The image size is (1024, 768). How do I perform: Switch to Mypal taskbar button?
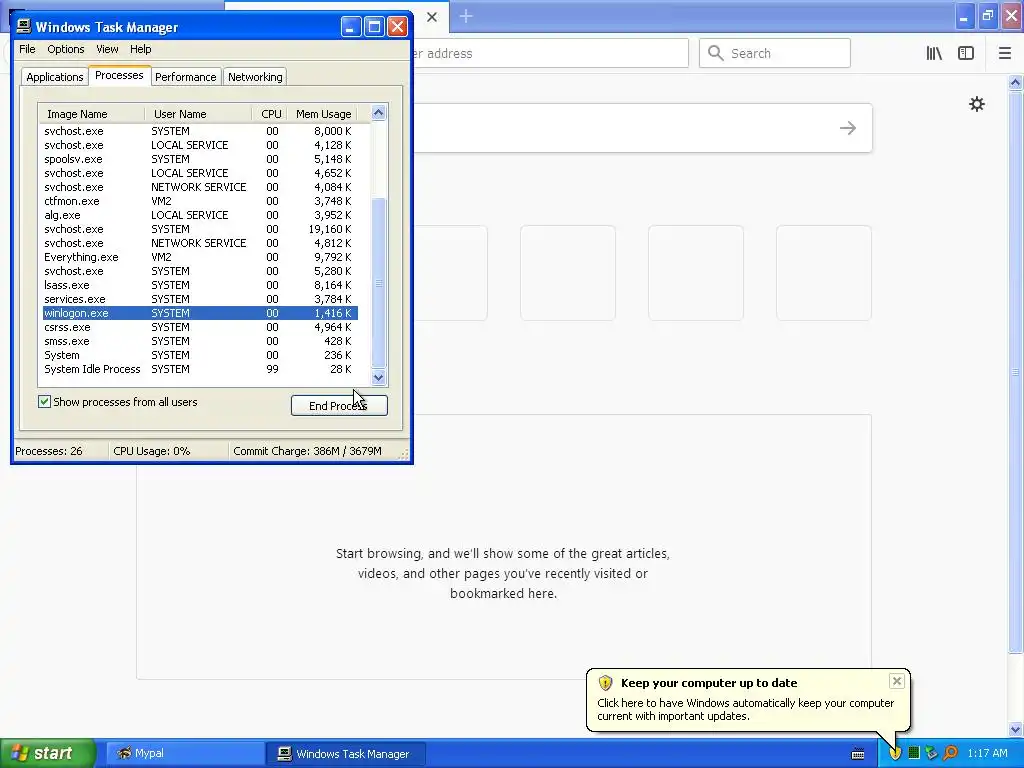pyautogui.click(x=185, y=754)
